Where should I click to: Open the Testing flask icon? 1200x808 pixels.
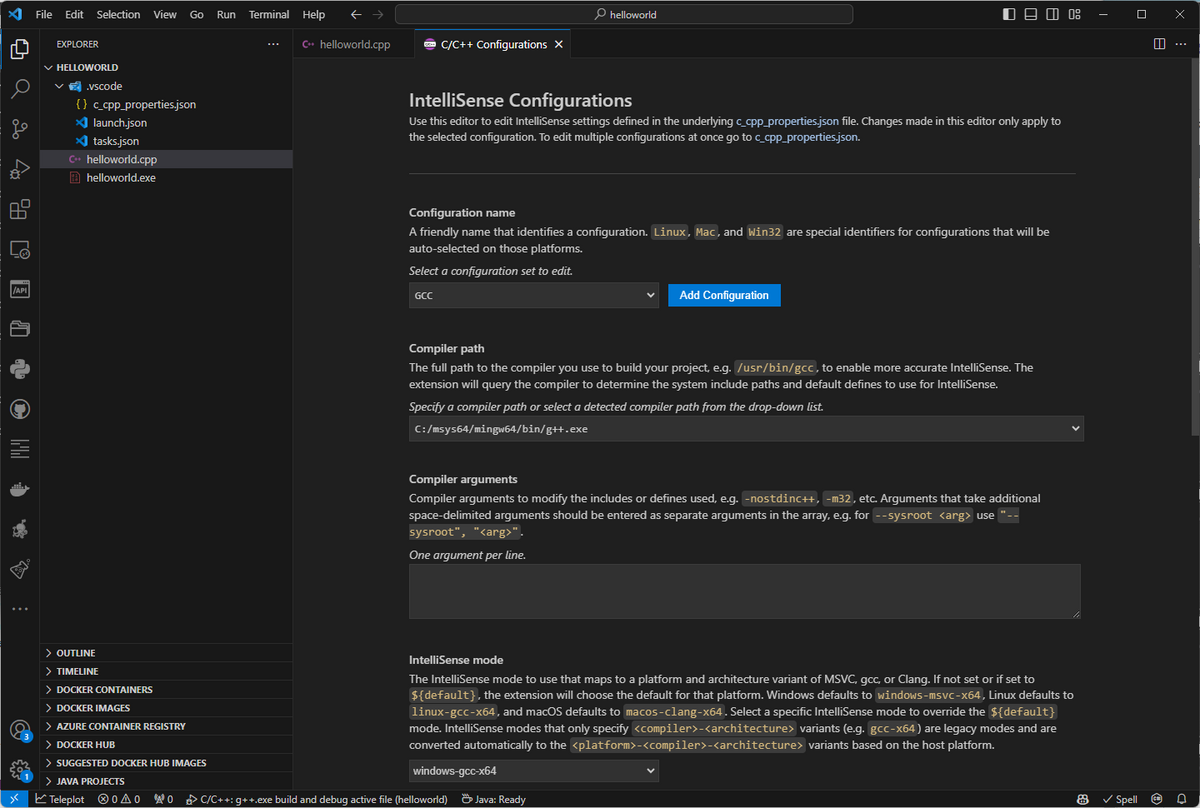[x=19, y=569]
